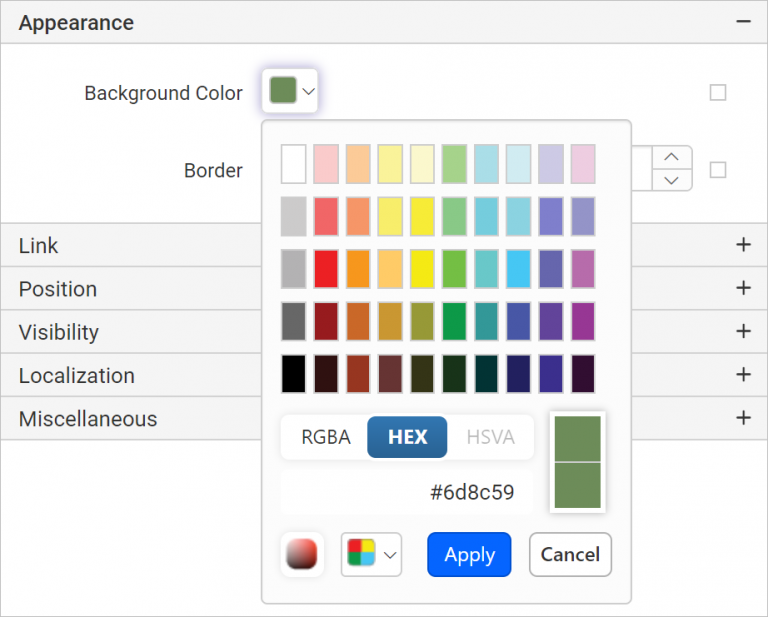Image resolution: width=768 pixels, height=617 pixels.
Task: Pick the light gray swatch in second row
Action: (294, 216)
